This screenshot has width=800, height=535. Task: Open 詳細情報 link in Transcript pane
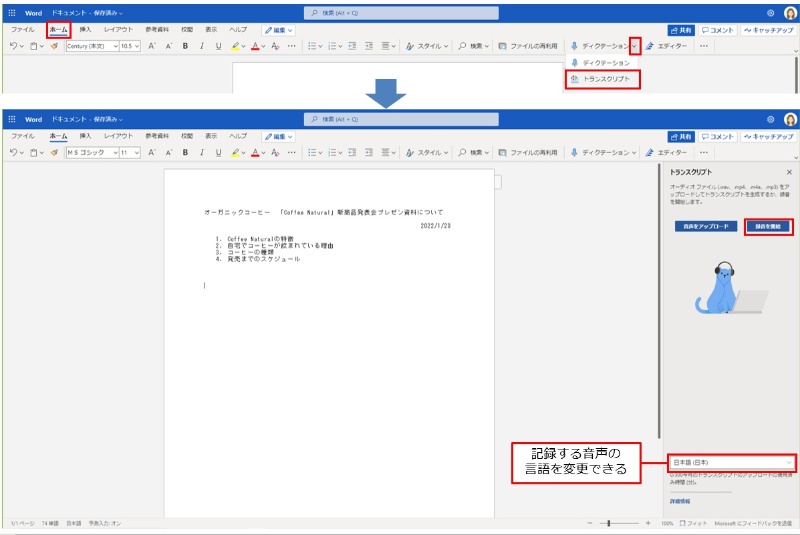tap(680, 501)
